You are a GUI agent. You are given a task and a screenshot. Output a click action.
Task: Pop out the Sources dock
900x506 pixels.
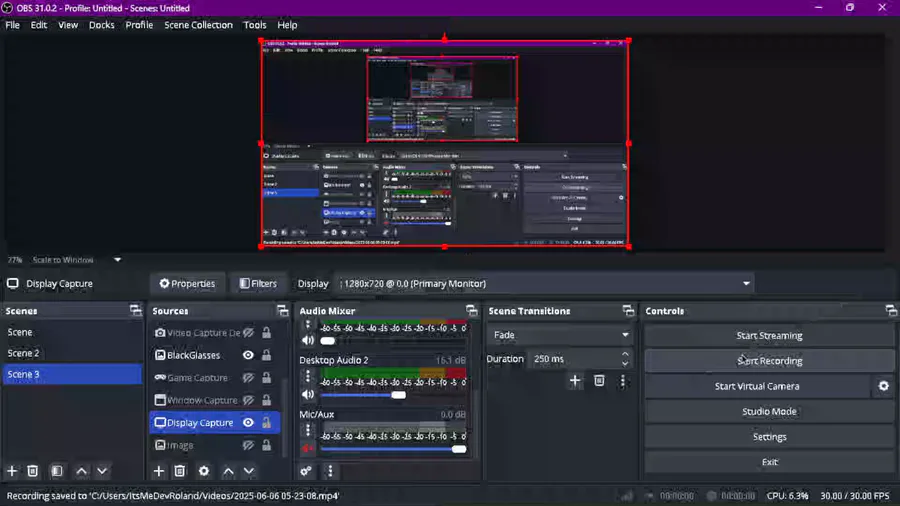pos(282,310)
